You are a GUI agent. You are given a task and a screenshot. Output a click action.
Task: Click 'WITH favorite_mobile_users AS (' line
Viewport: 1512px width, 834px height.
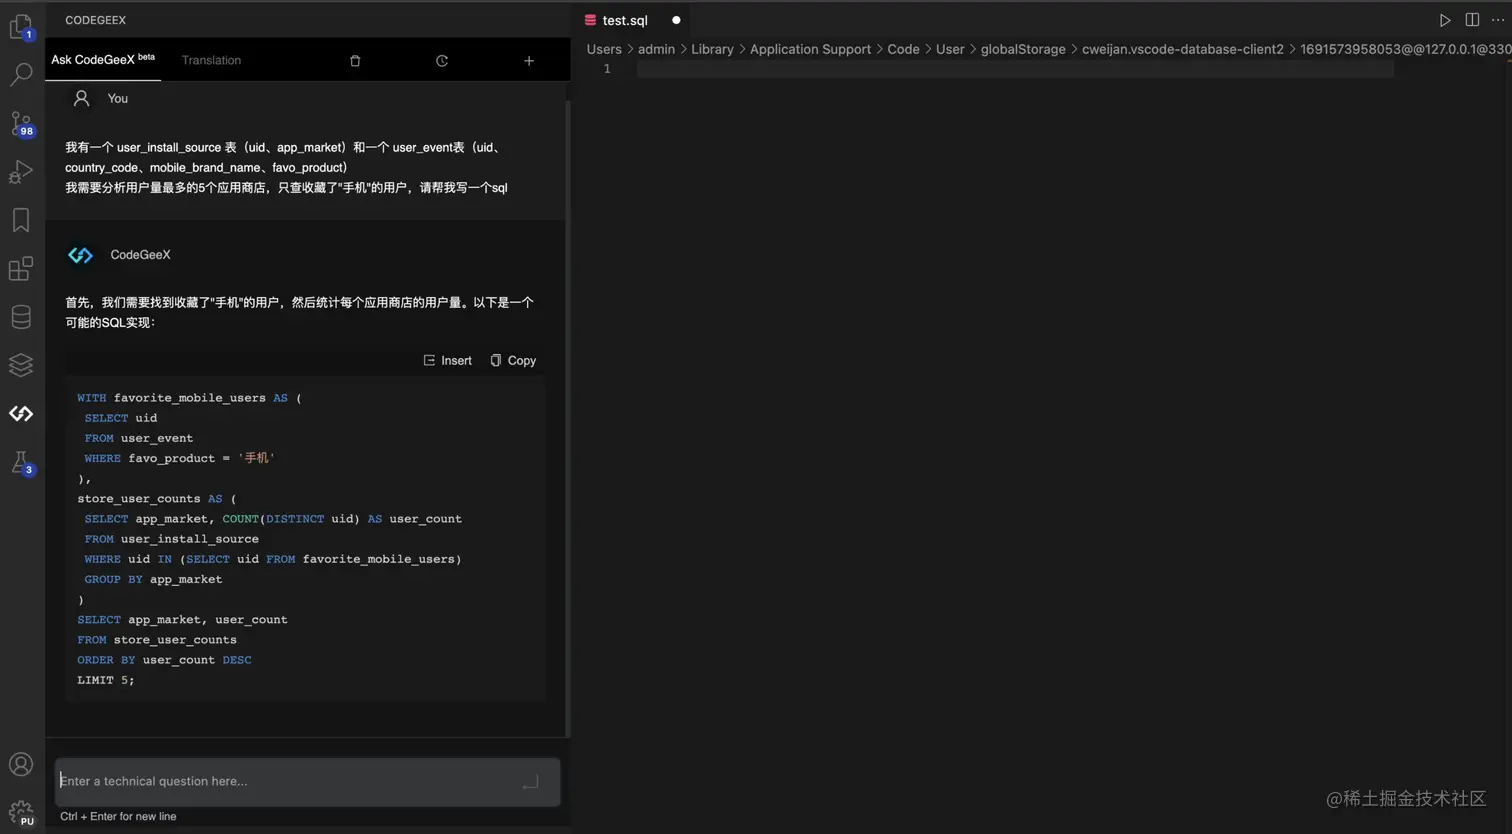pyautogui.click(x=189, y=398)
